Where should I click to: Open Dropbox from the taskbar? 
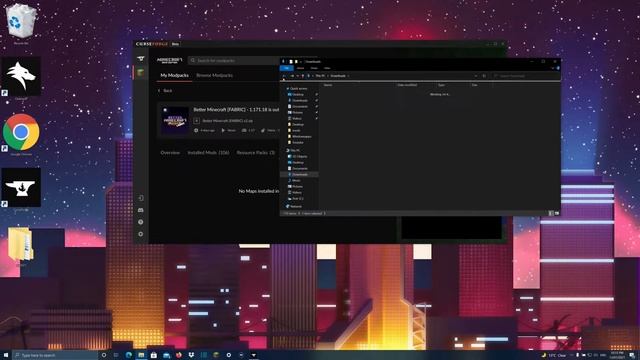point(191,355)
